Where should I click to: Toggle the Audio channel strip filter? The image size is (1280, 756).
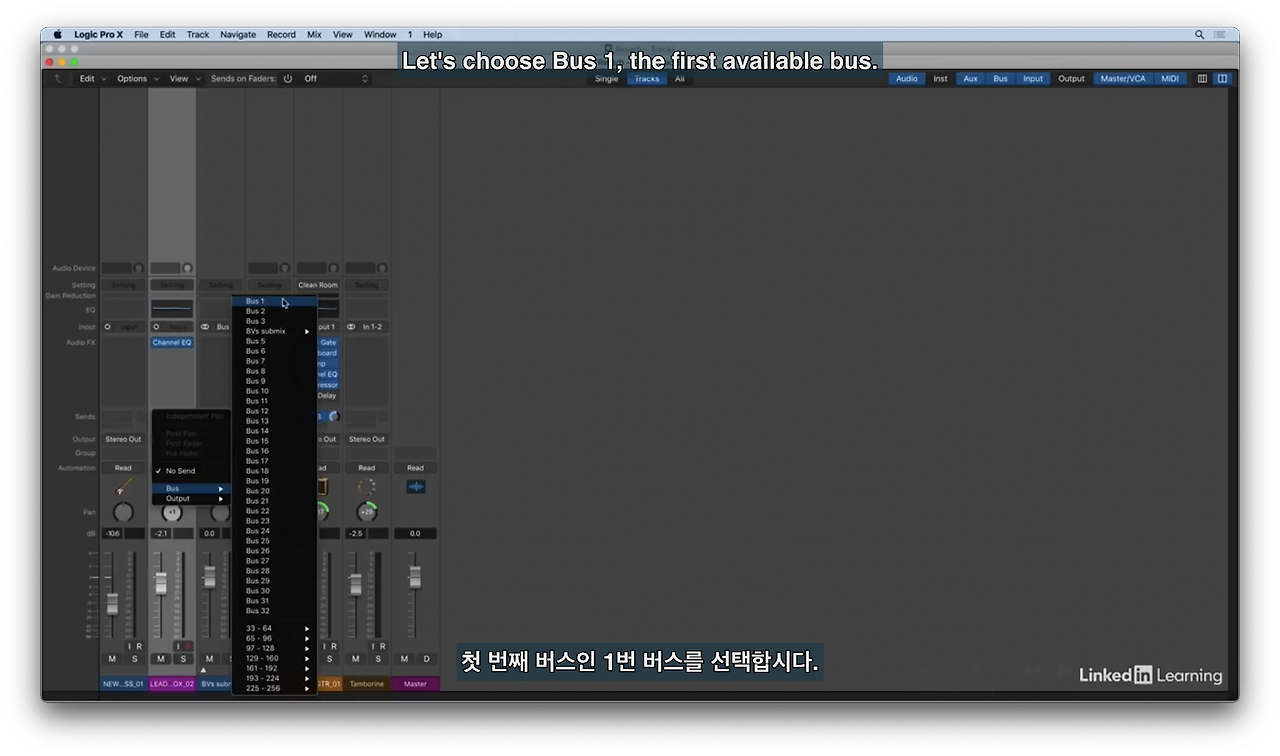pos(907,78)
